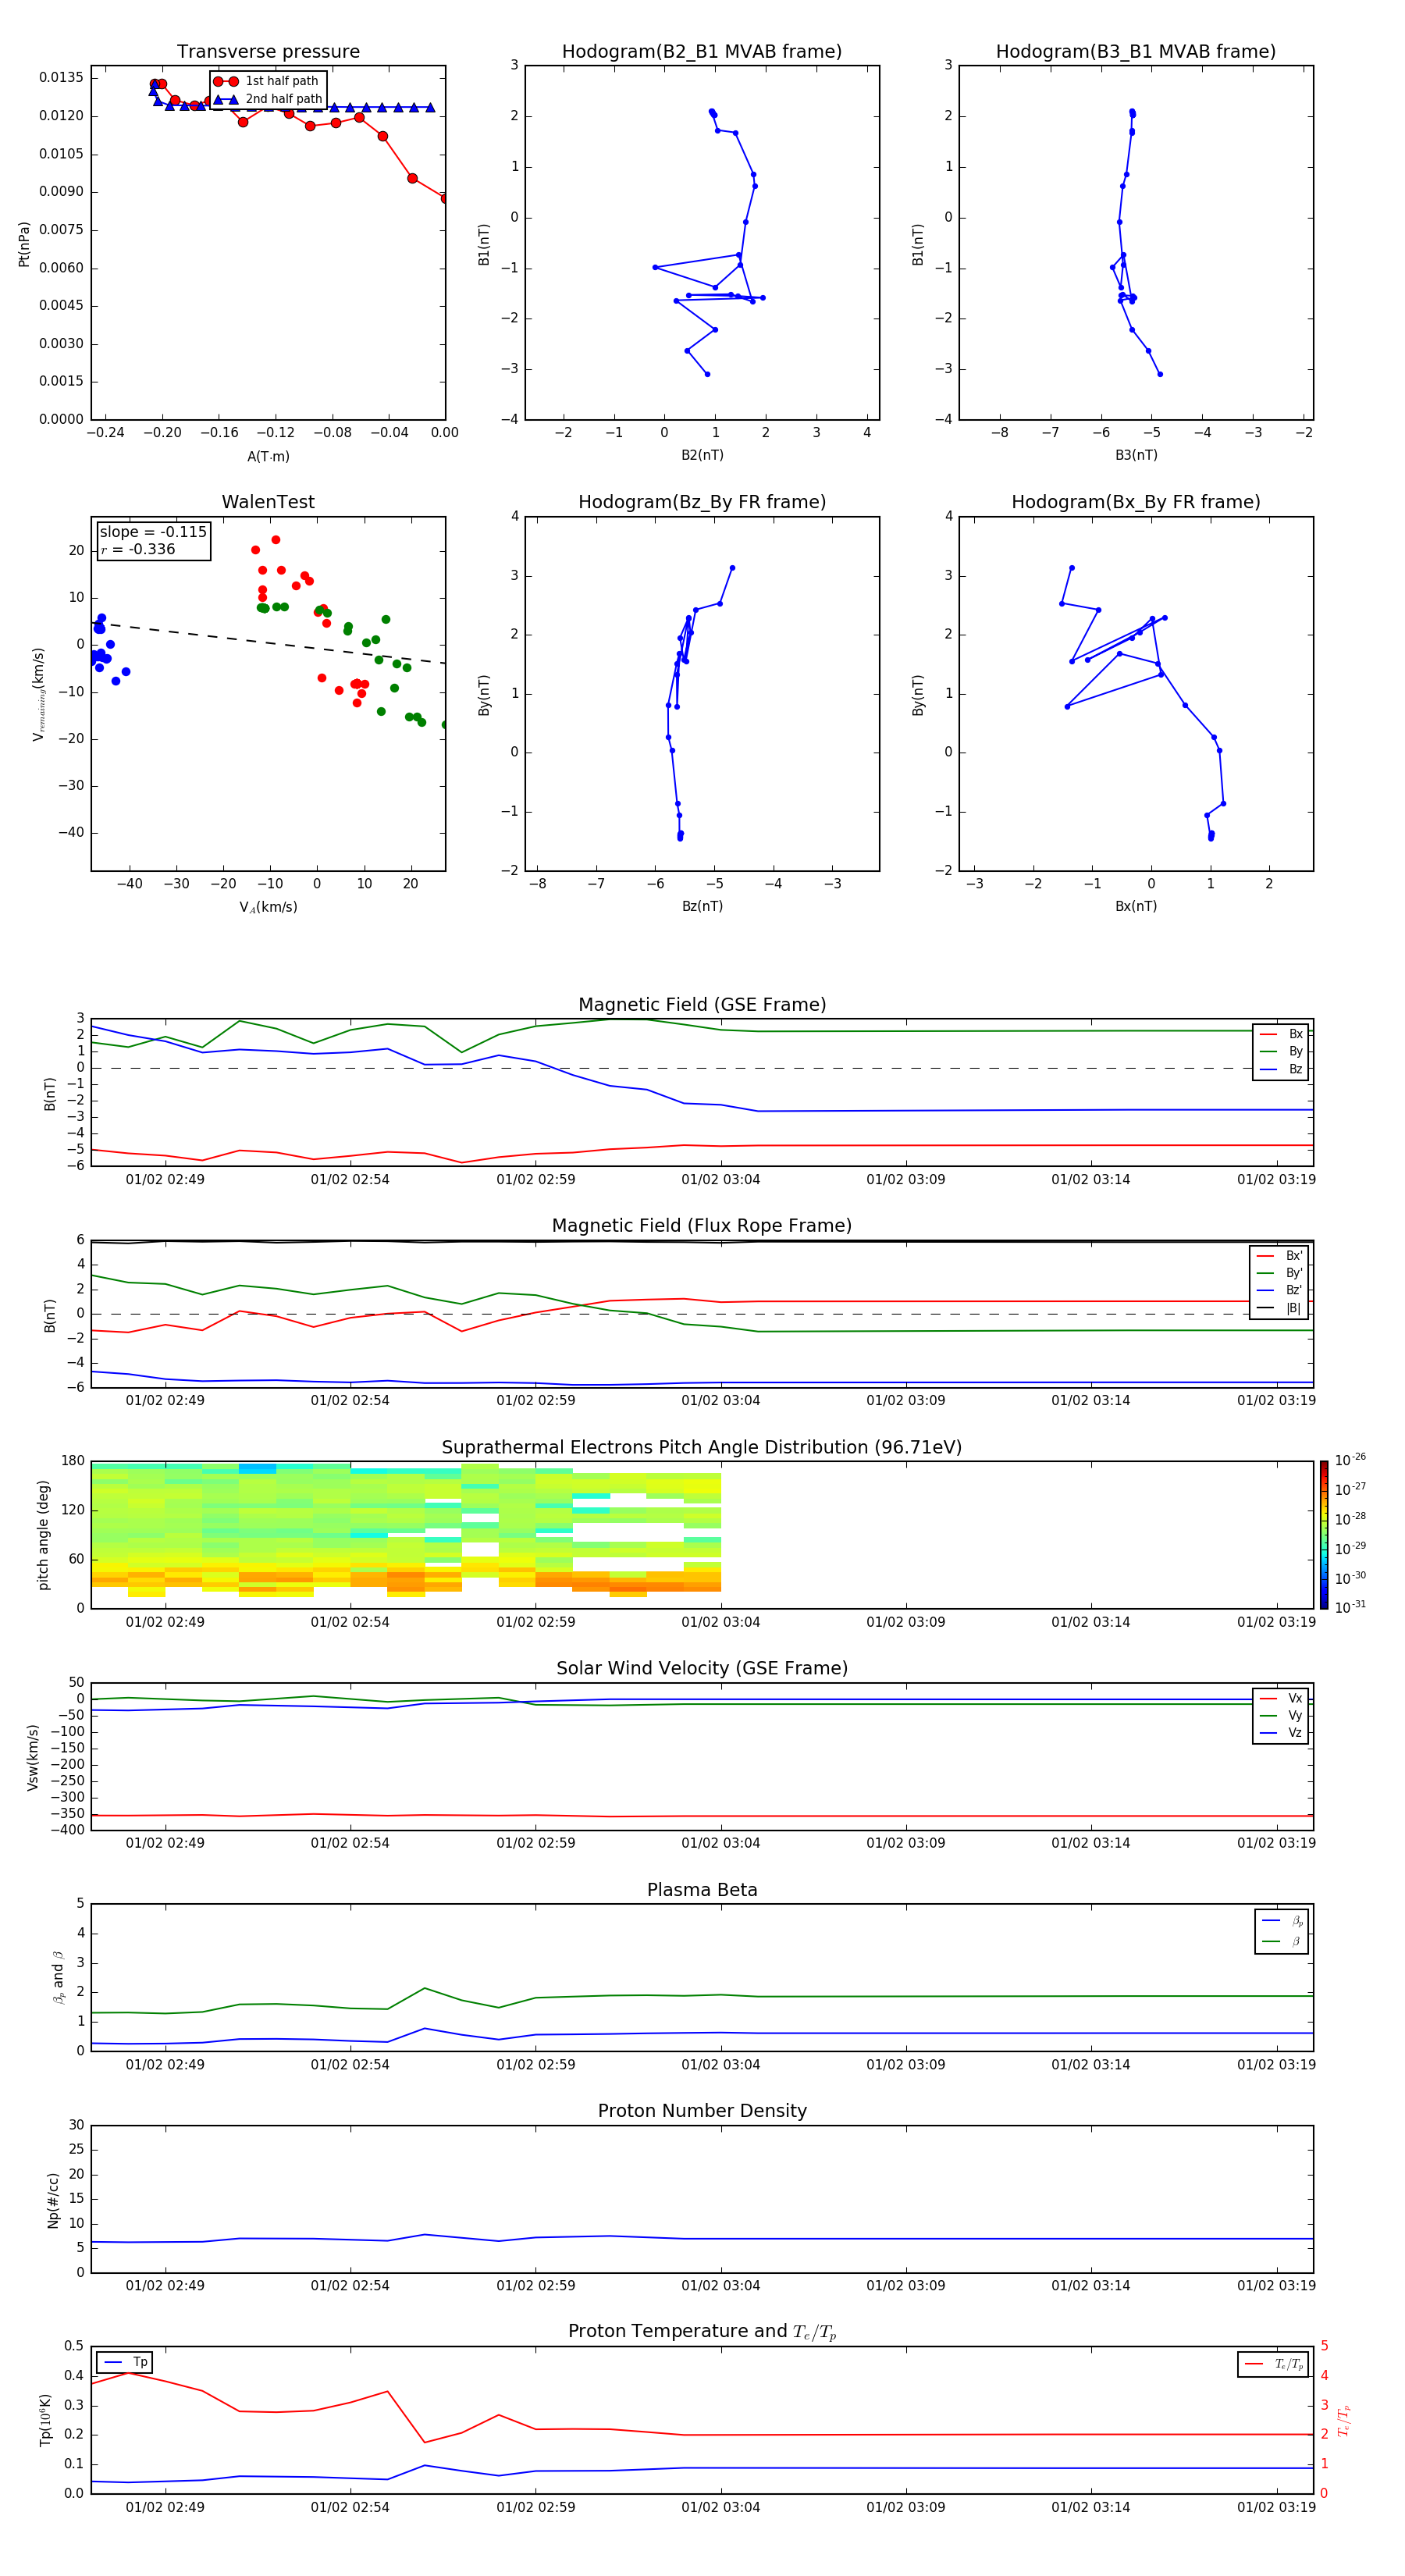Click the 'pitch angle (deg)' axis label

point(44,1535)
